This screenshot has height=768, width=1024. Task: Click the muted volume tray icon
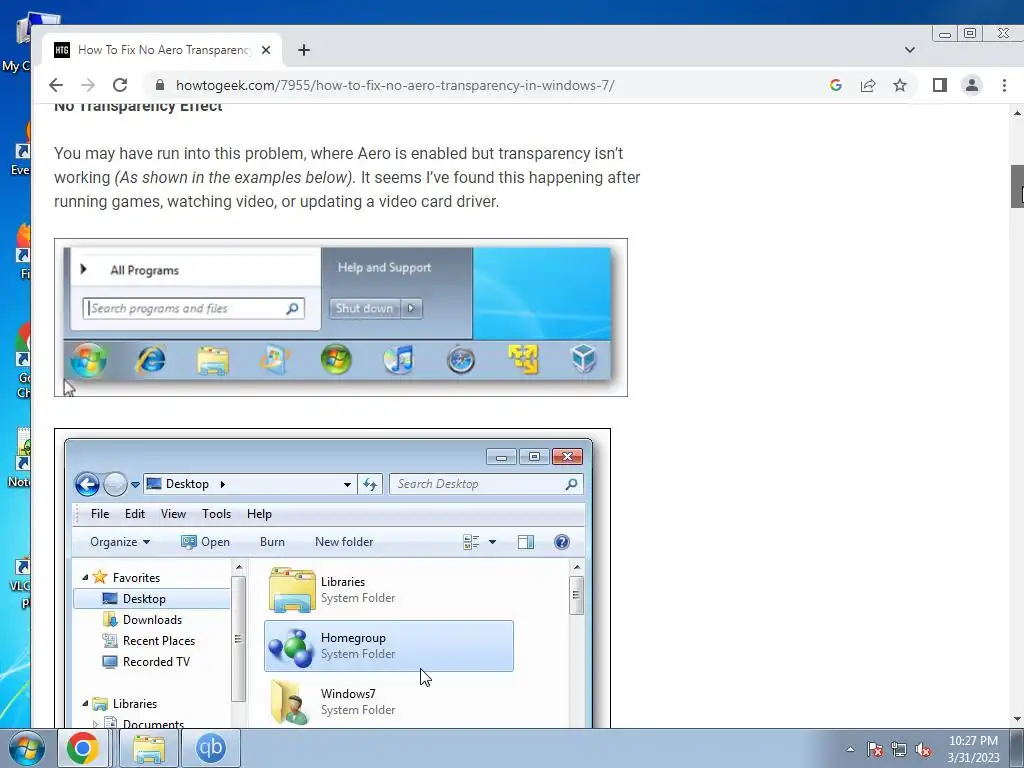(923, 749)
